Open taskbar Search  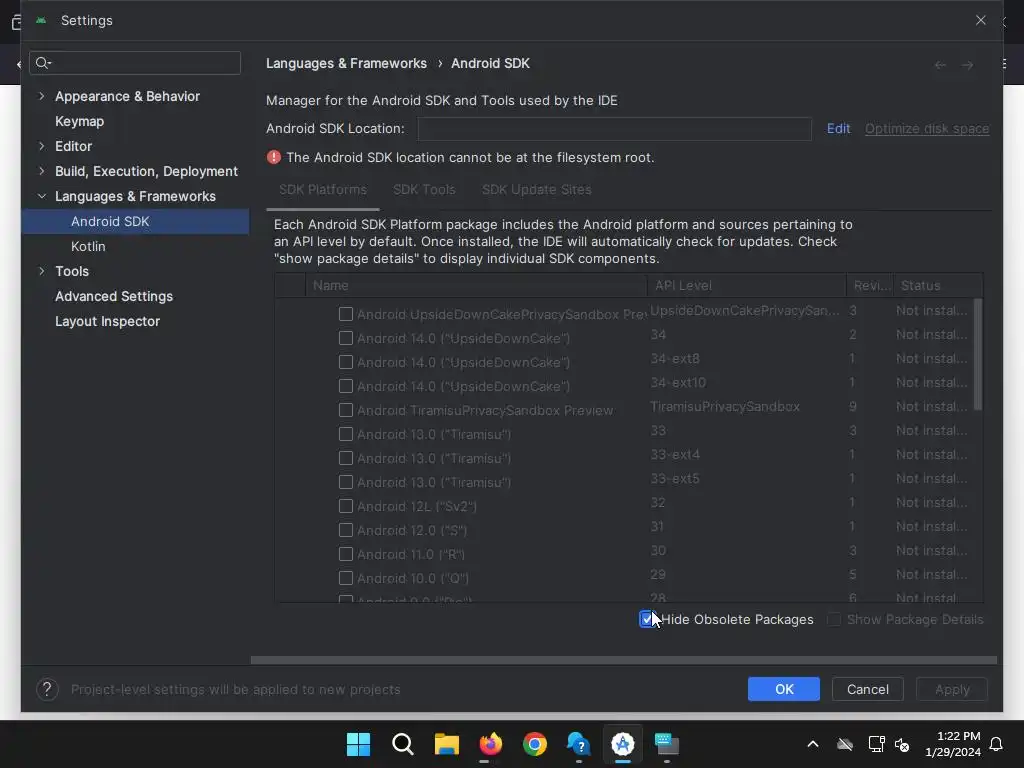tap(402, 744)
